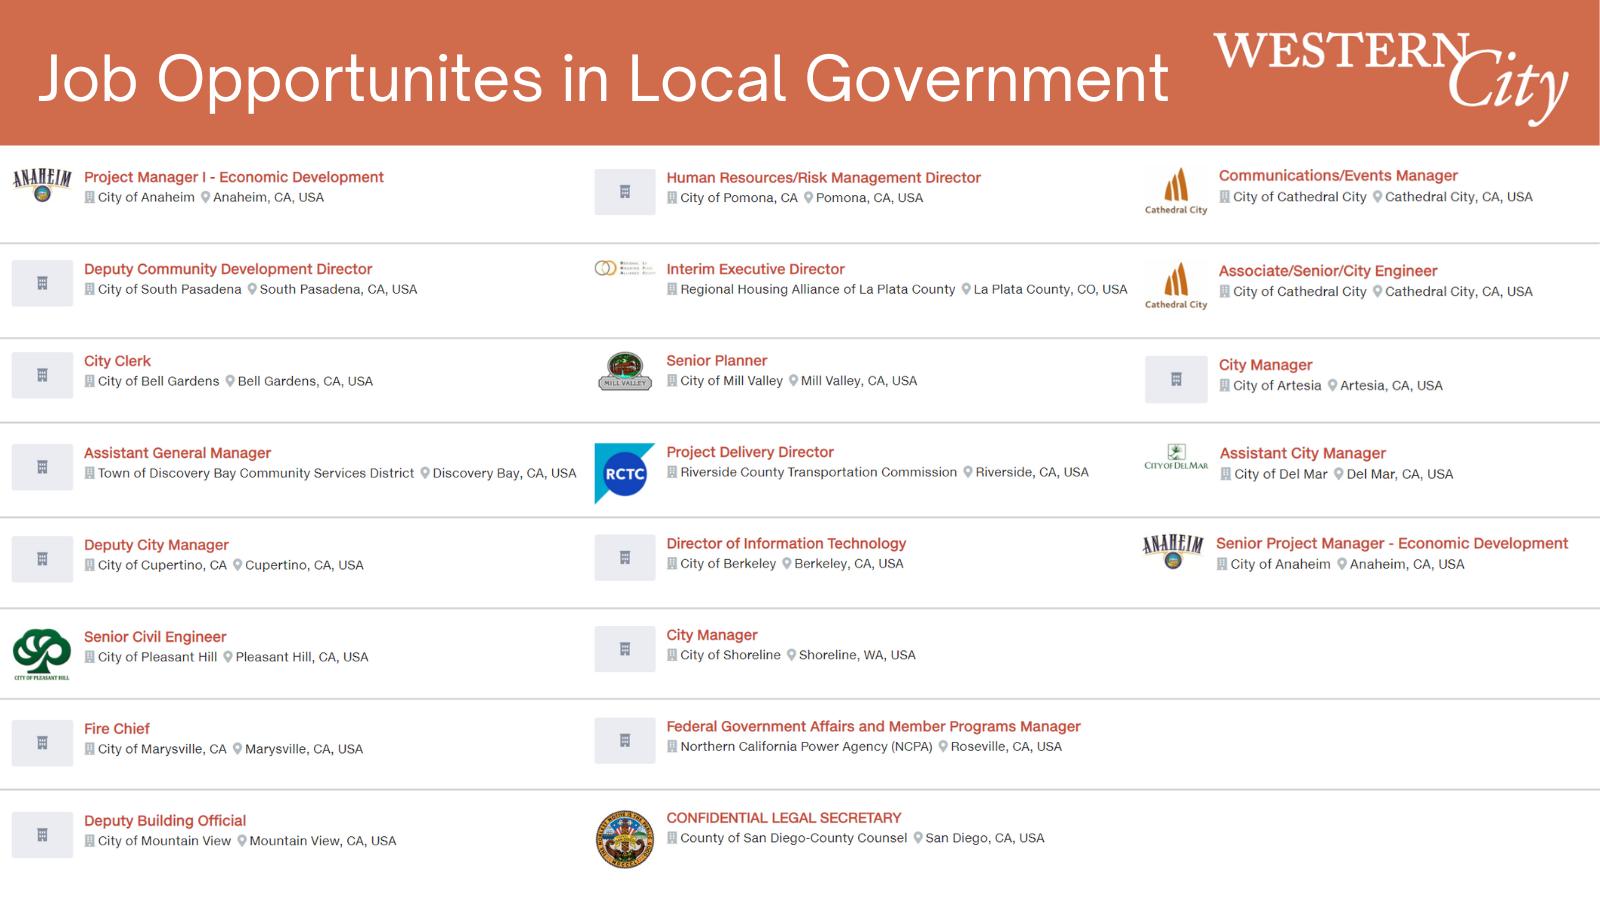Click the location pin beside Riverside, CA, USA
Viewport: 1600px width, 900px height.
[x=968, y=472]
